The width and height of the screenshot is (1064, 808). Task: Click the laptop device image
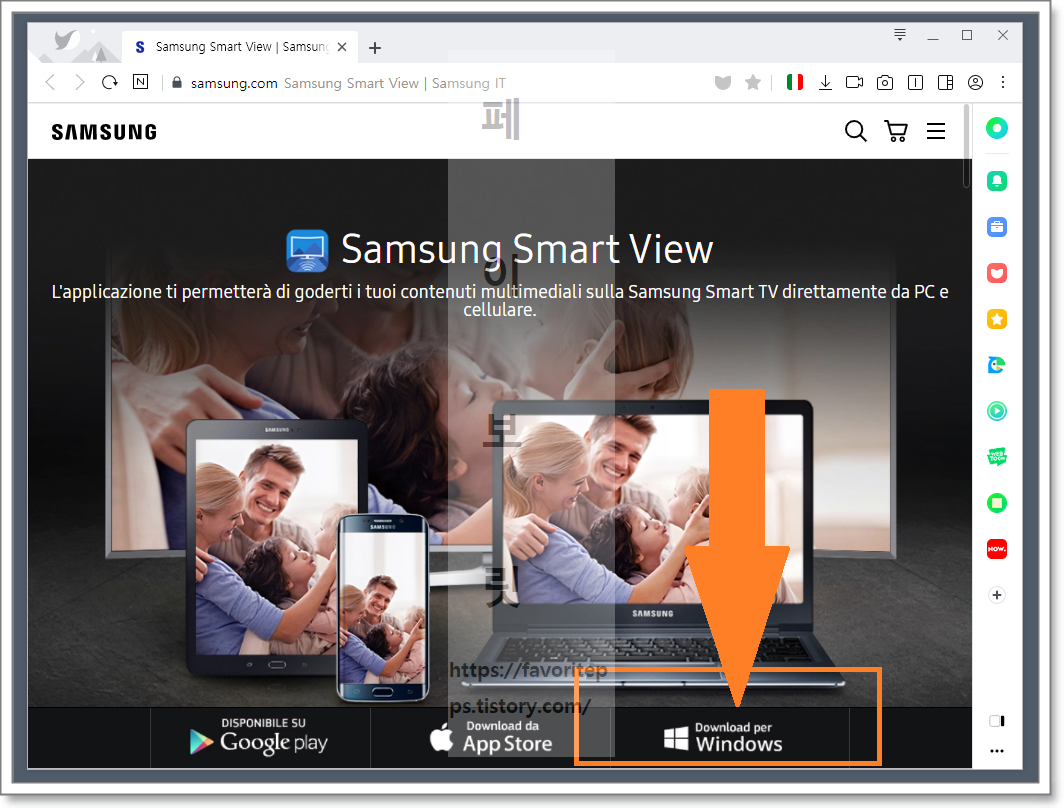(x=651, y=545)
